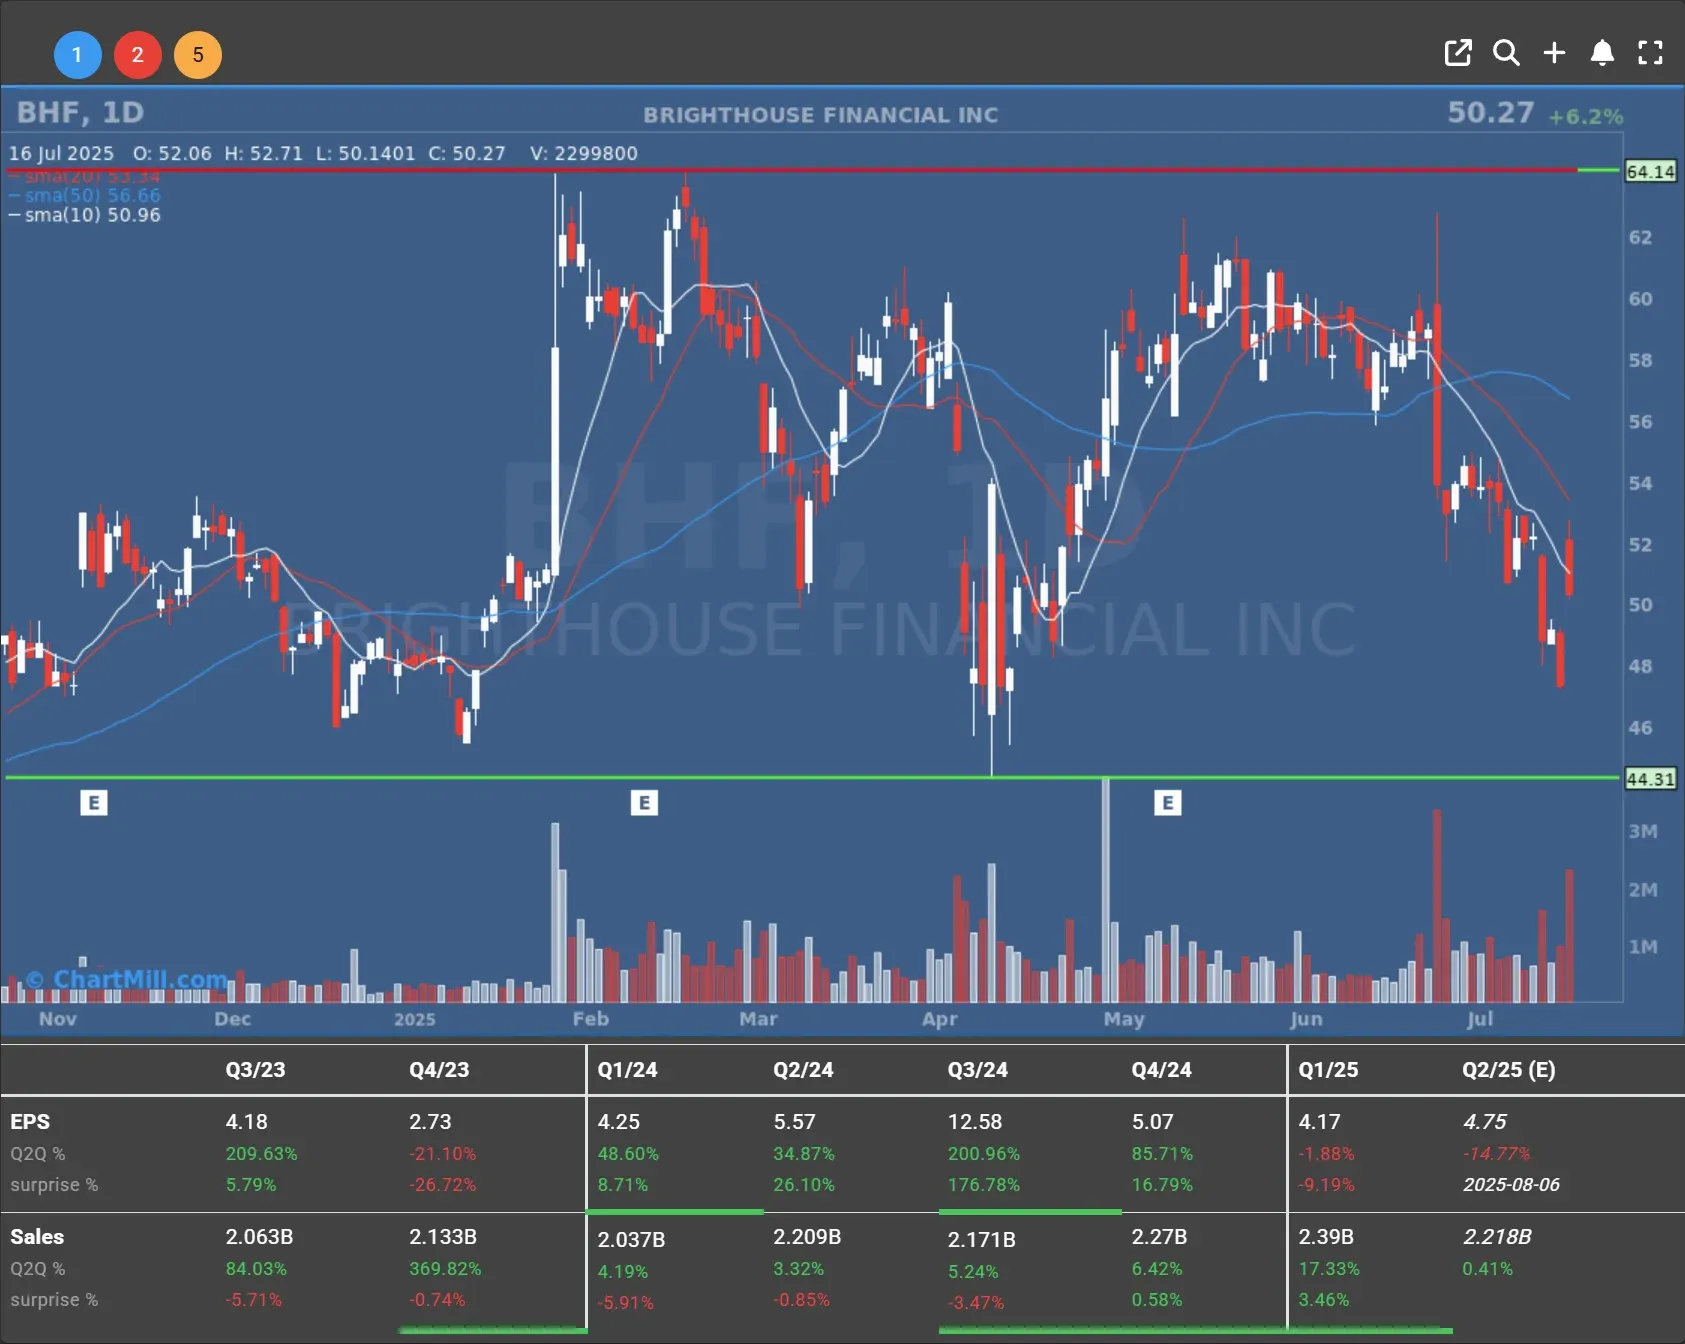Click the orange circle numbered 5
Screen dimensions: 1685x1344
(x=198, y=55)
